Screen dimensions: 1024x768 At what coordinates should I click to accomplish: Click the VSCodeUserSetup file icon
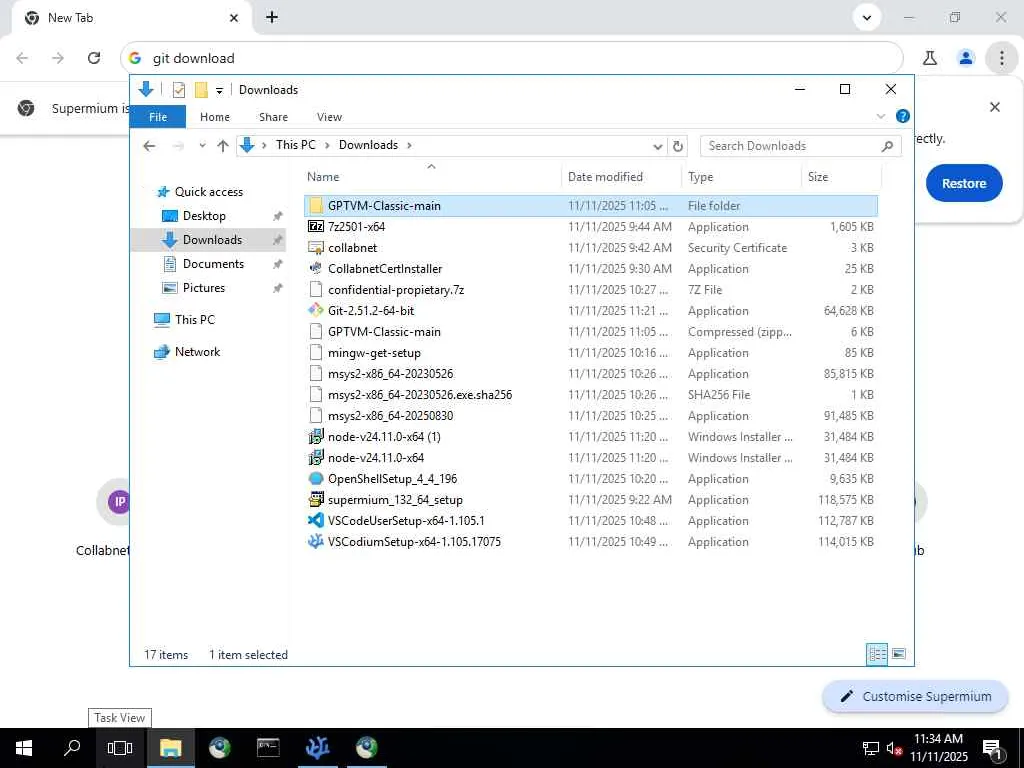[315, 520]
